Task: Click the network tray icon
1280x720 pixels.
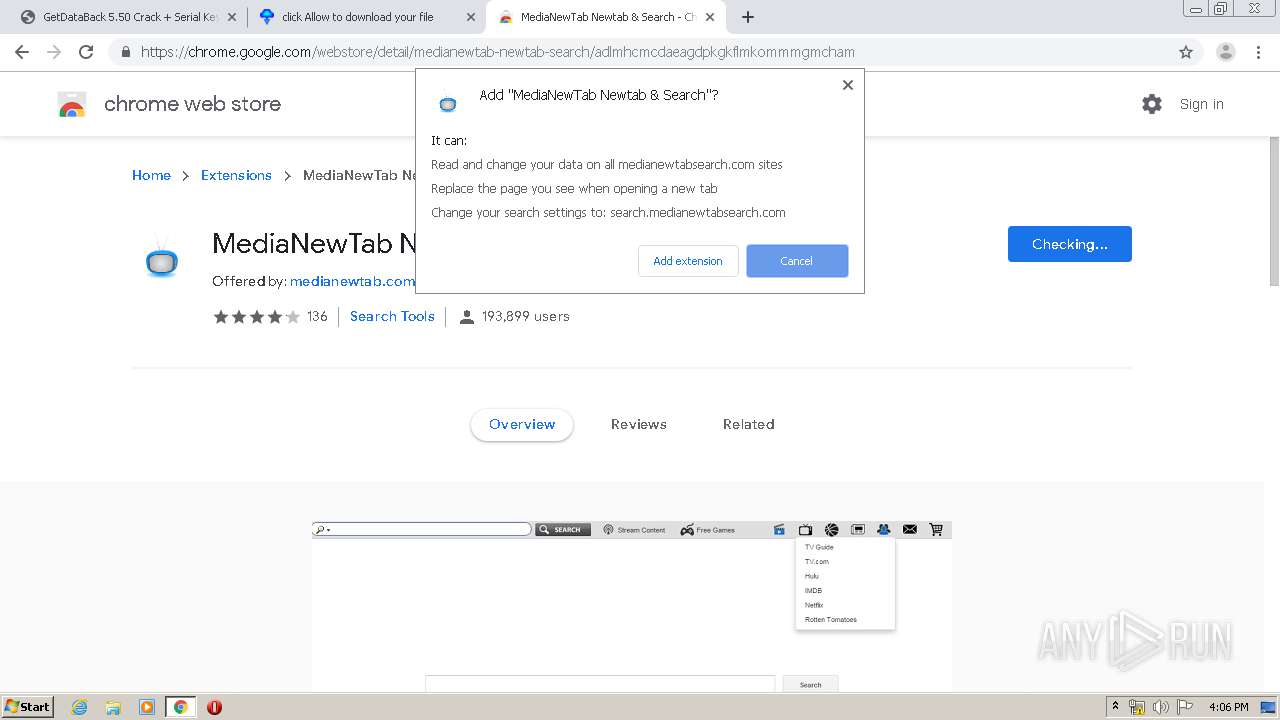Action: click(1137, 707)
